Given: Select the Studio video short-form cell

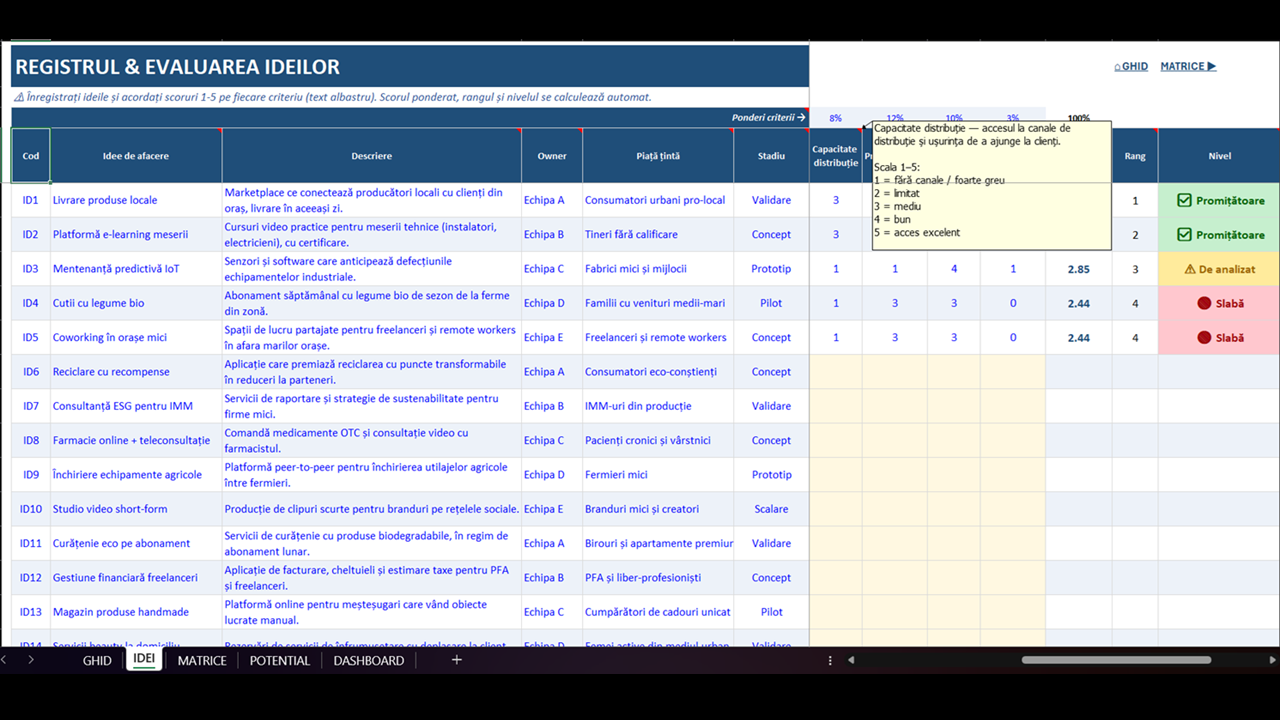Looking at the screenshot, I should pos(136,509).
